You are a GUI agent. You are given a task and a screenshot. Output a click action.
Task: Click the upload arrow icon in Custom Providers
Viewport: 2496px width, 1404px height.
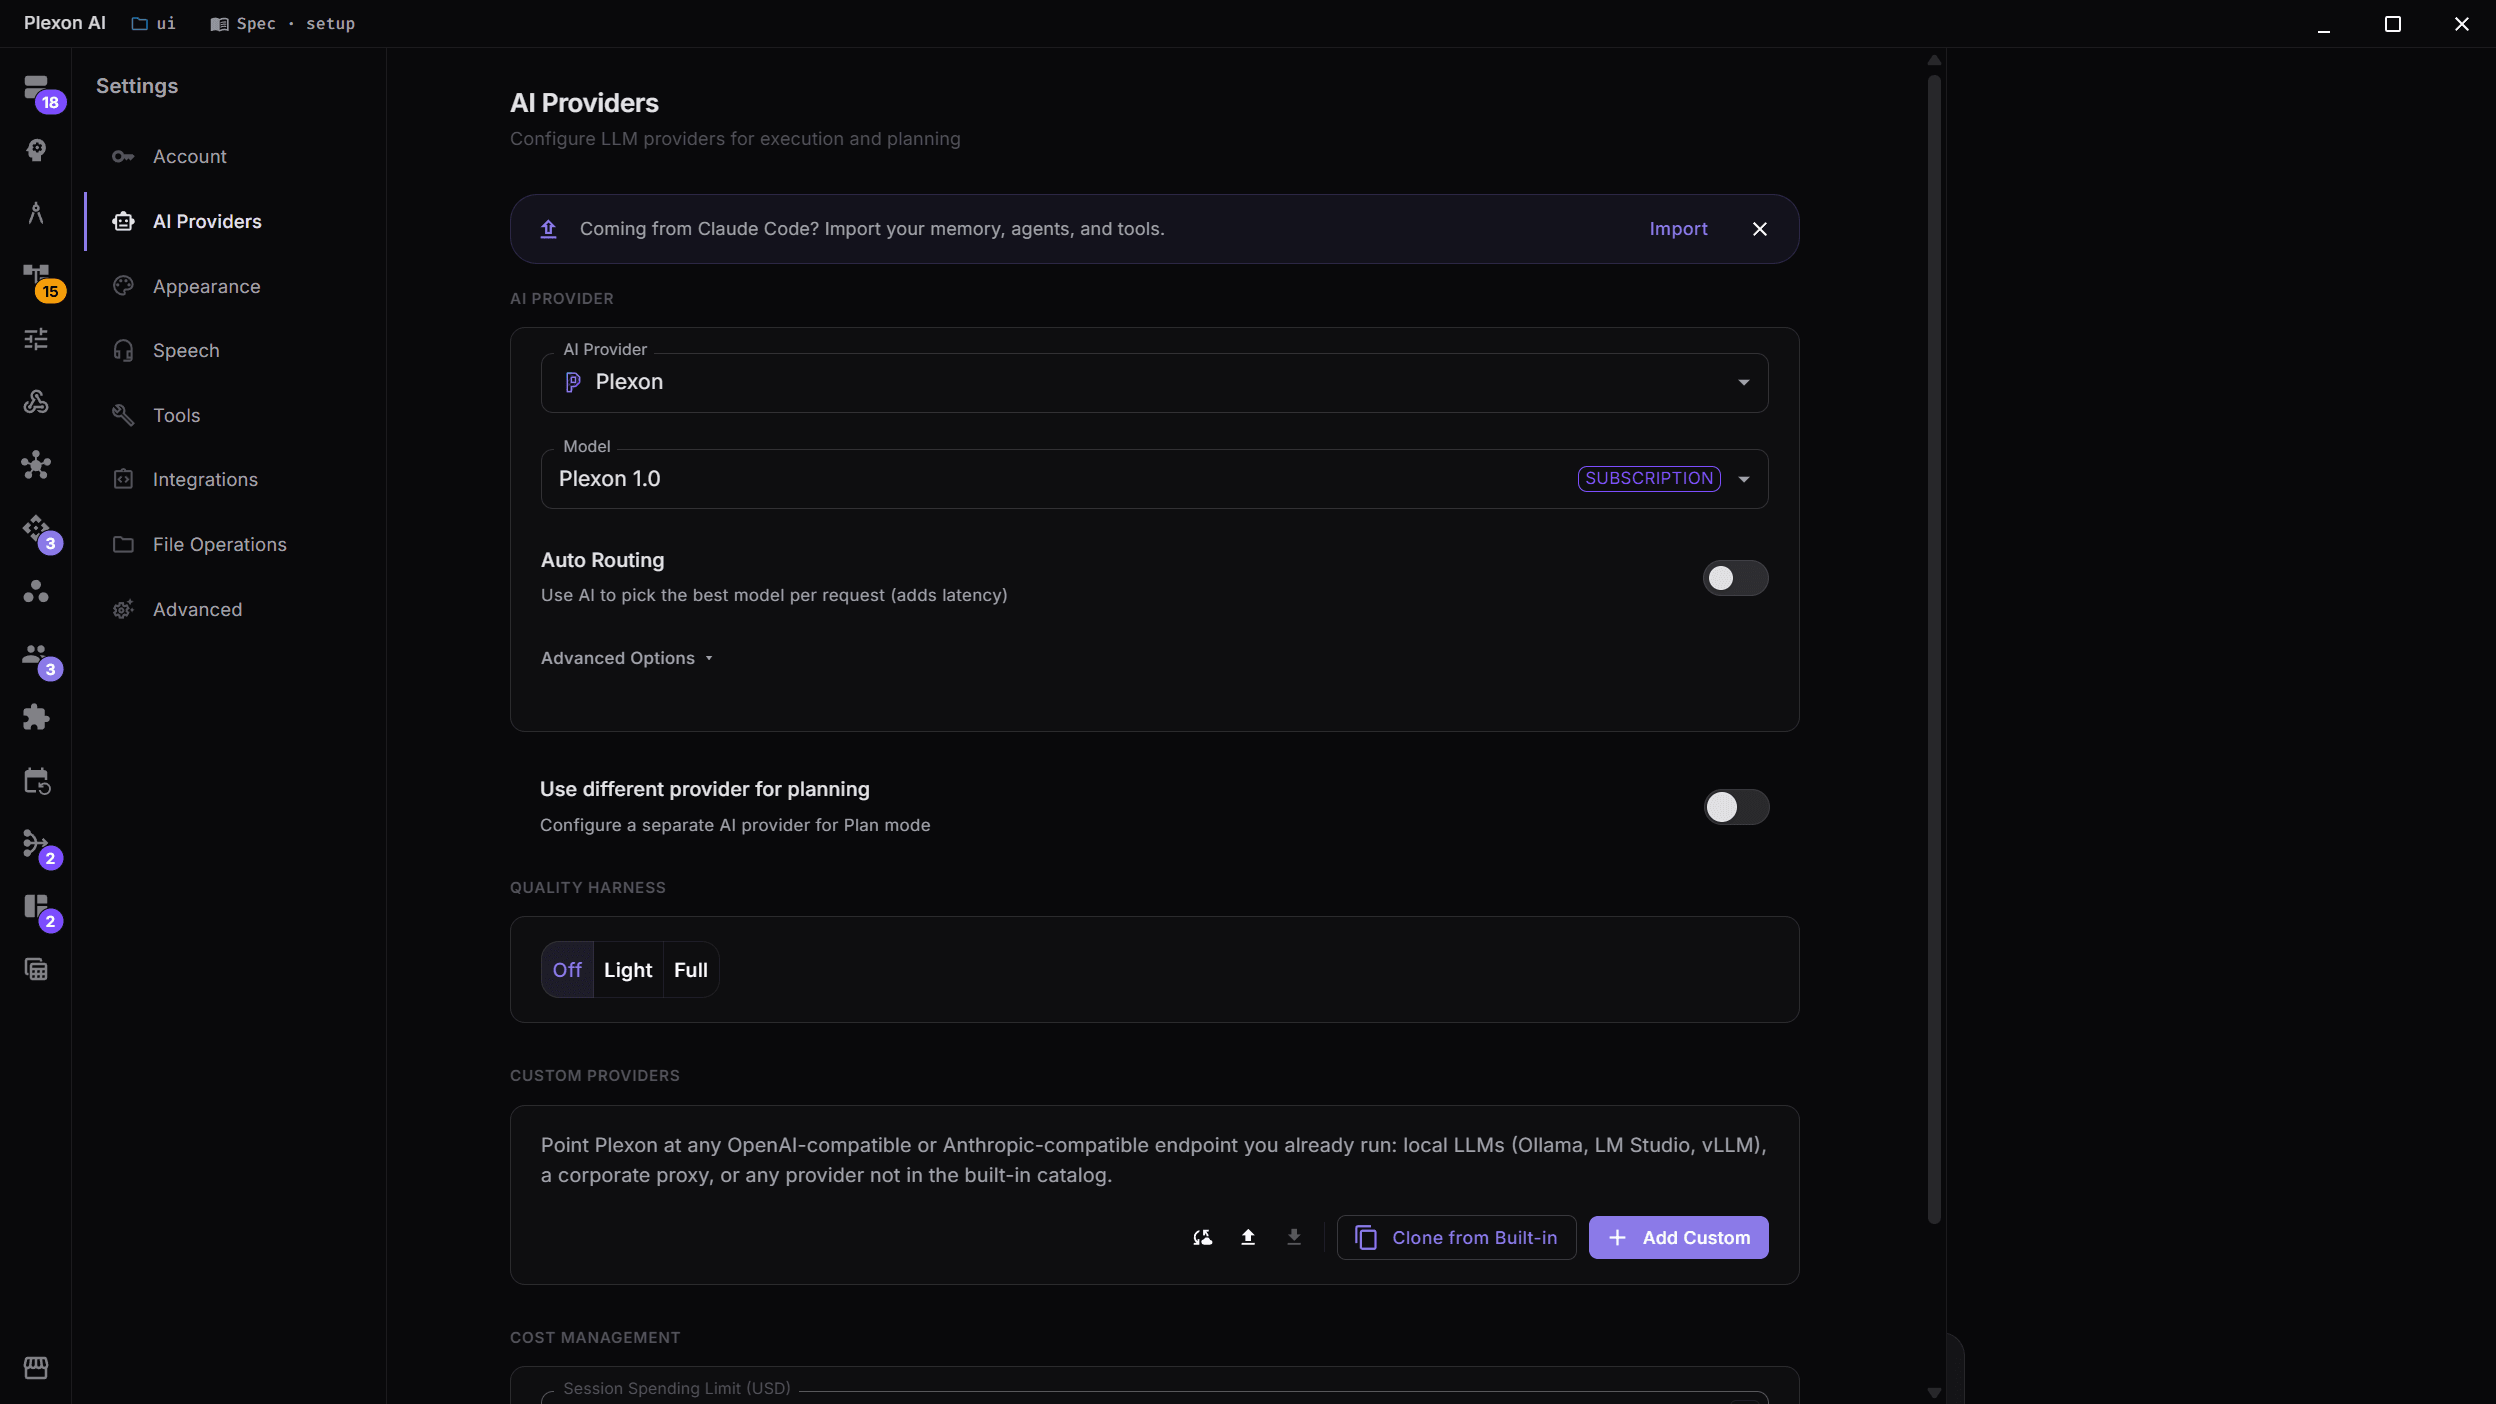[1248, 1238]
